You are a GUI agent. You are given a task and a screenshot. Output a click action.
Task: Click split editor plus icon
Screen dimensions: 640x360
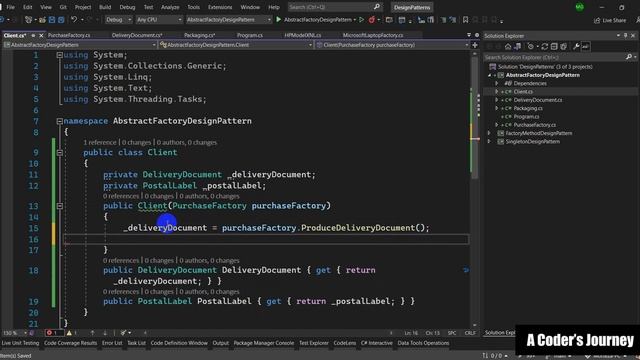[x=475, y=45]
